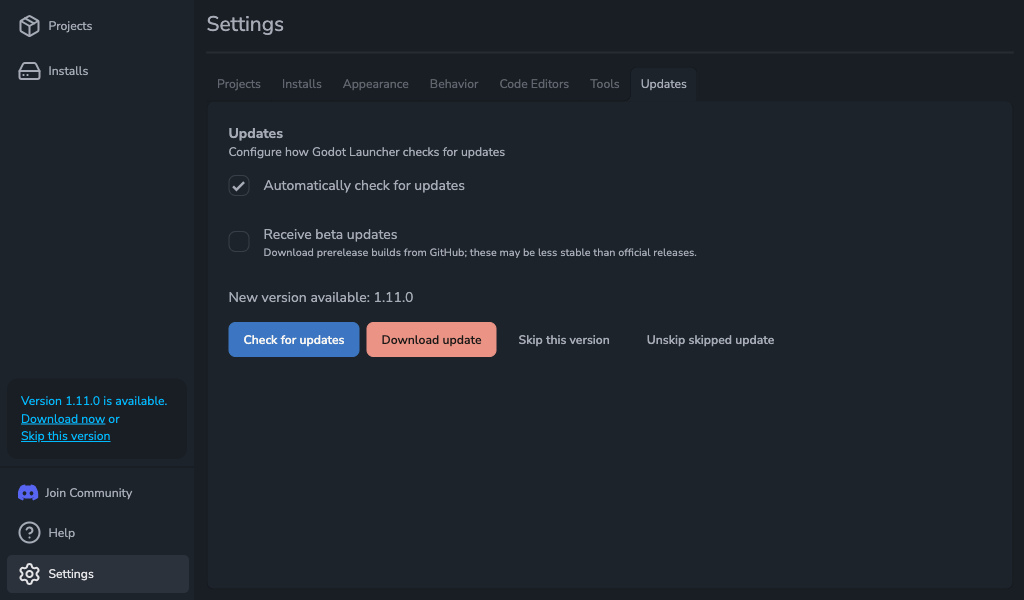1024x600 pixels.
Task: Follow the Download now link in sidebar
Action: pos(63,418)
